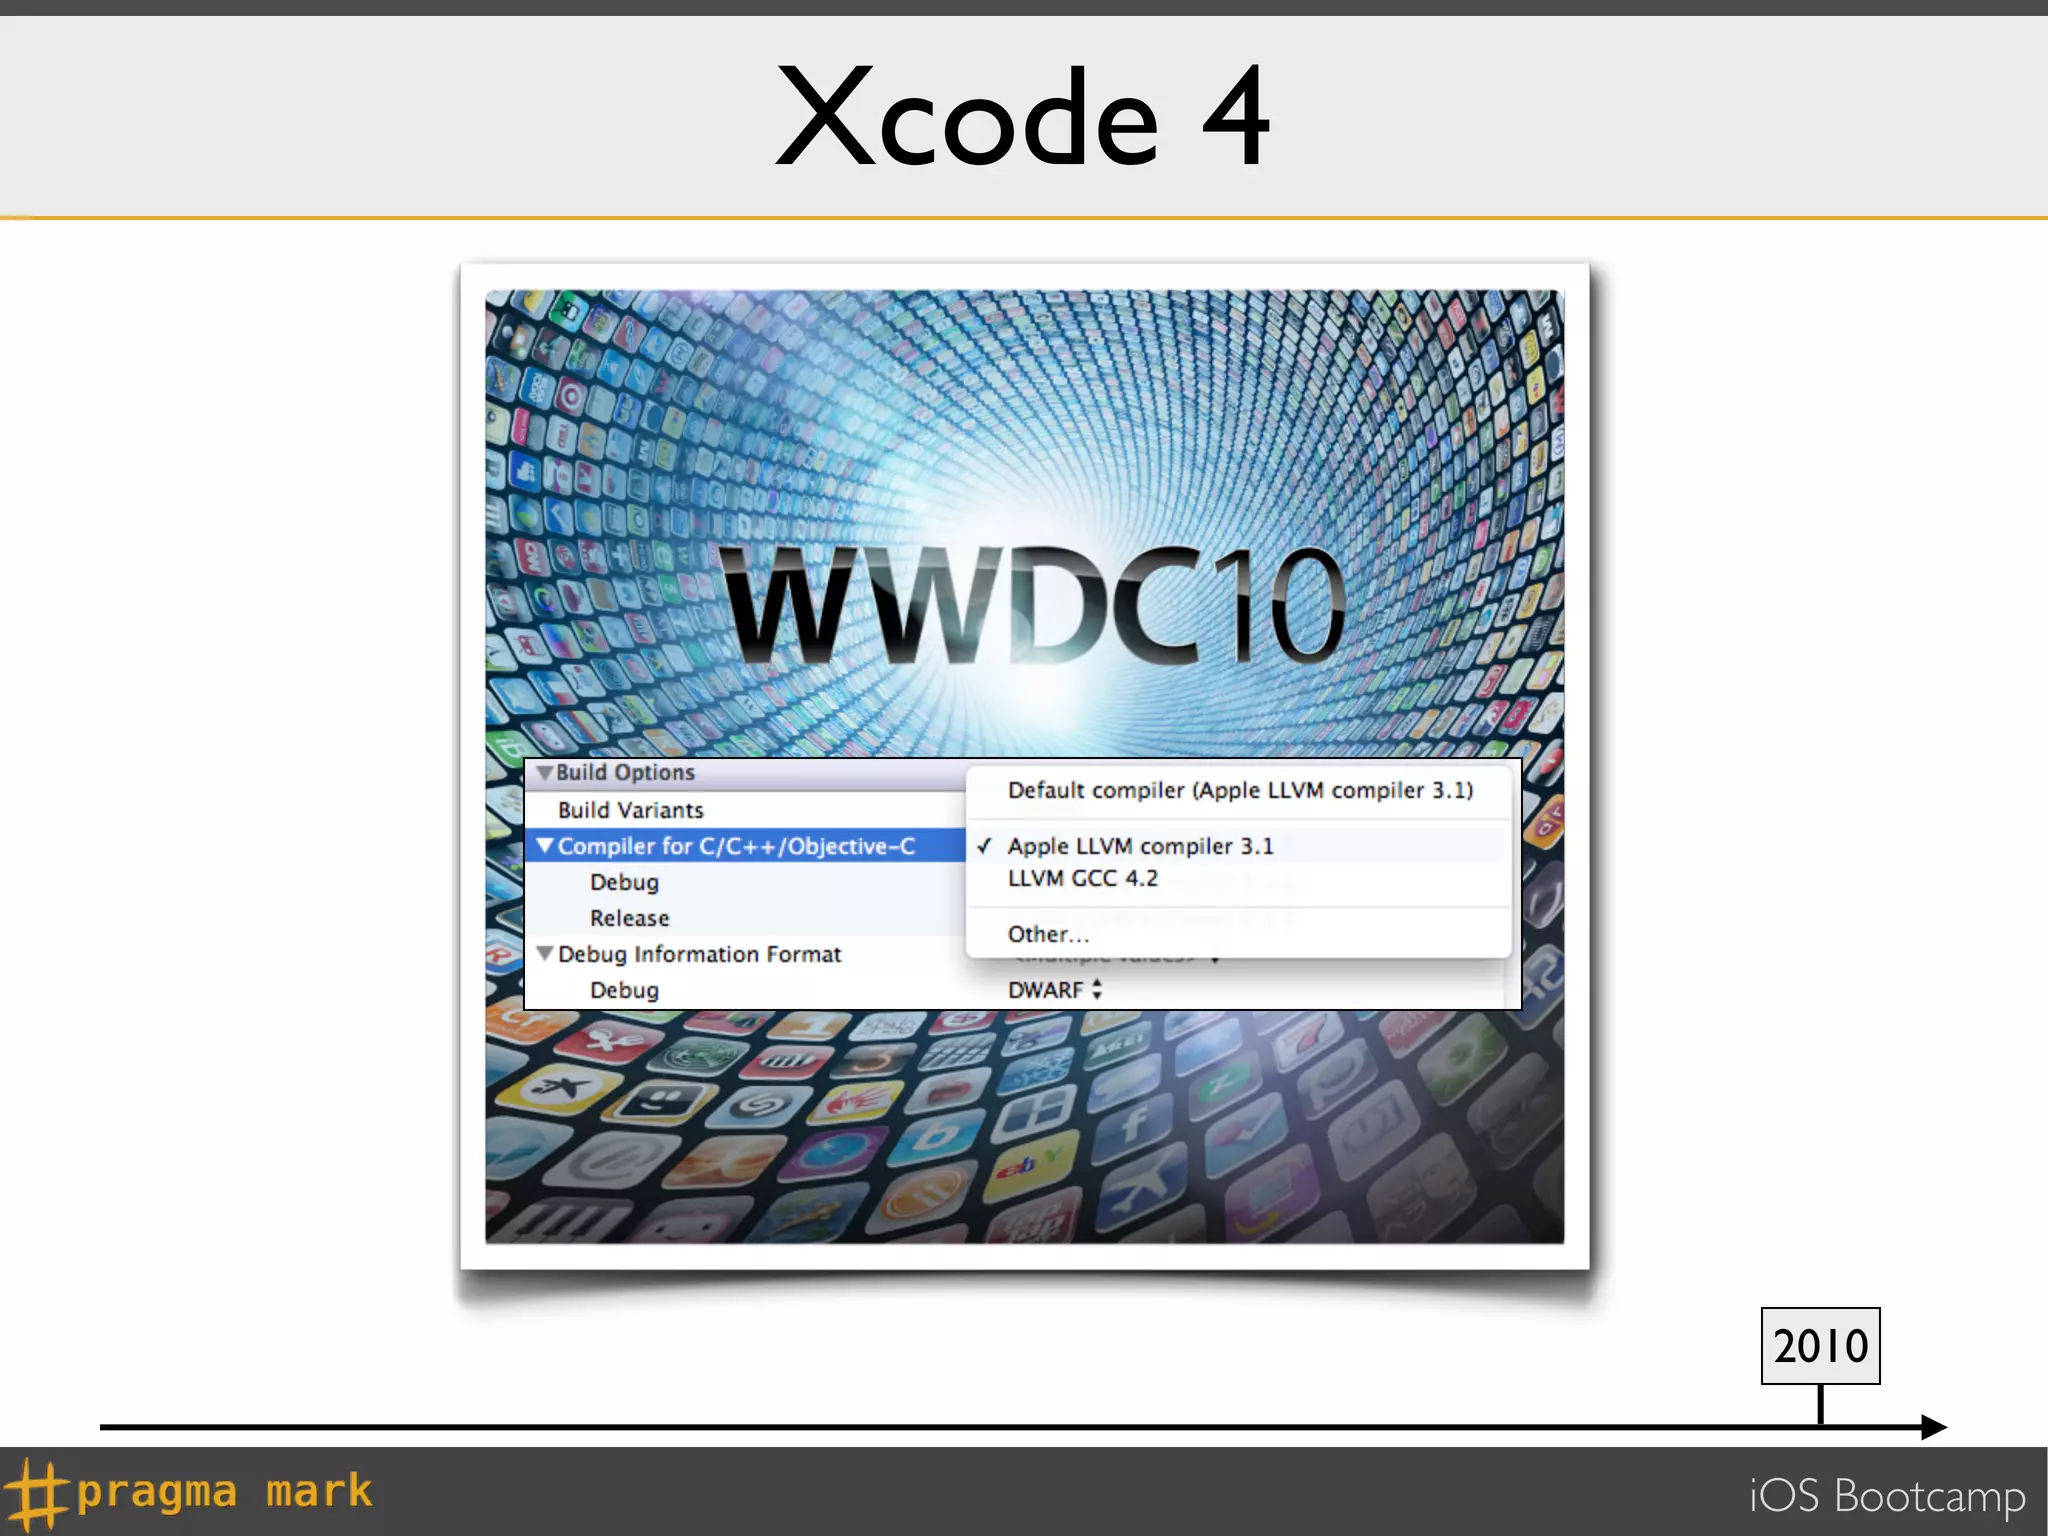Click the WWDC10 logo in the image
Image resolution: width=2048 pixels, height=1536 pixels.
coord(1035,607)
